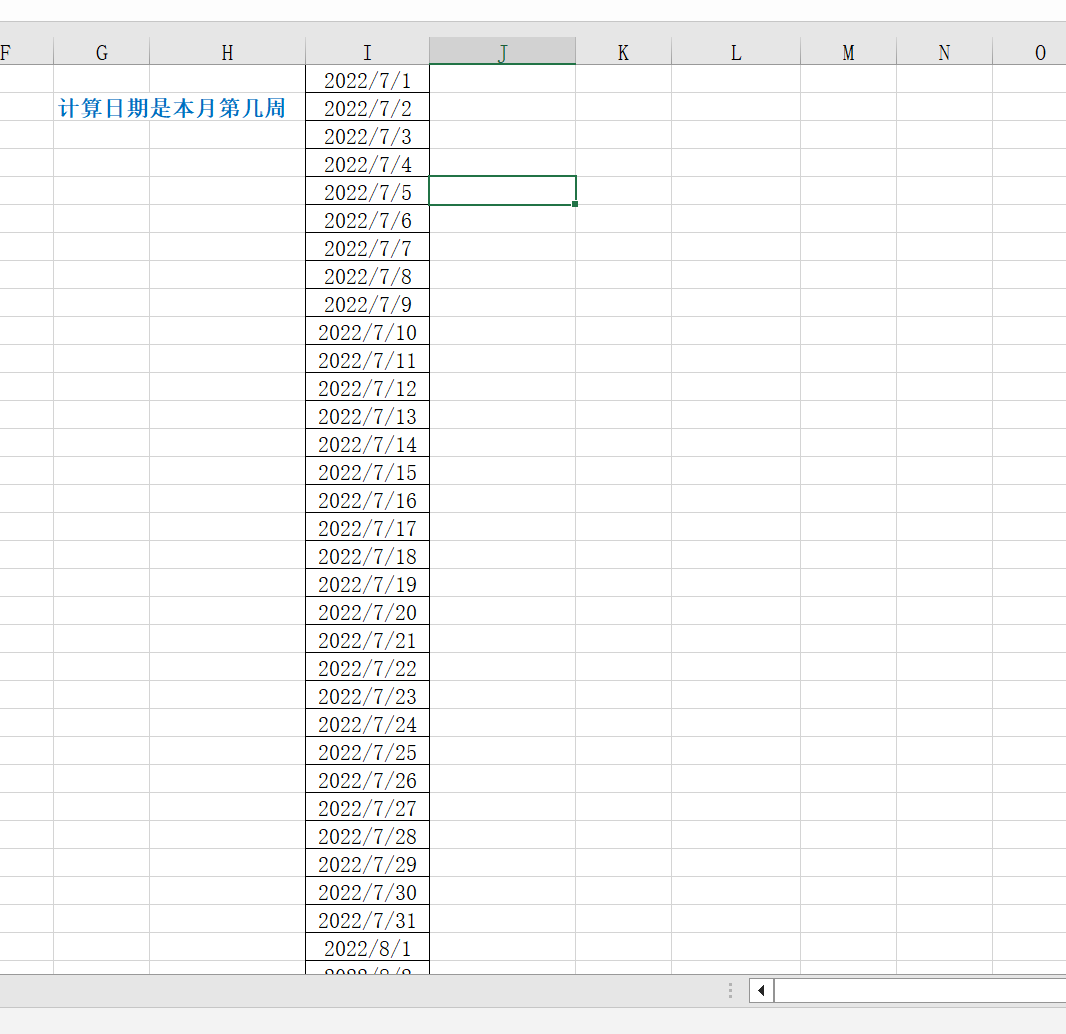Select cell containing 2022/7/12
This screenshot has width=1066, height=1034.
tap(367, 387)
